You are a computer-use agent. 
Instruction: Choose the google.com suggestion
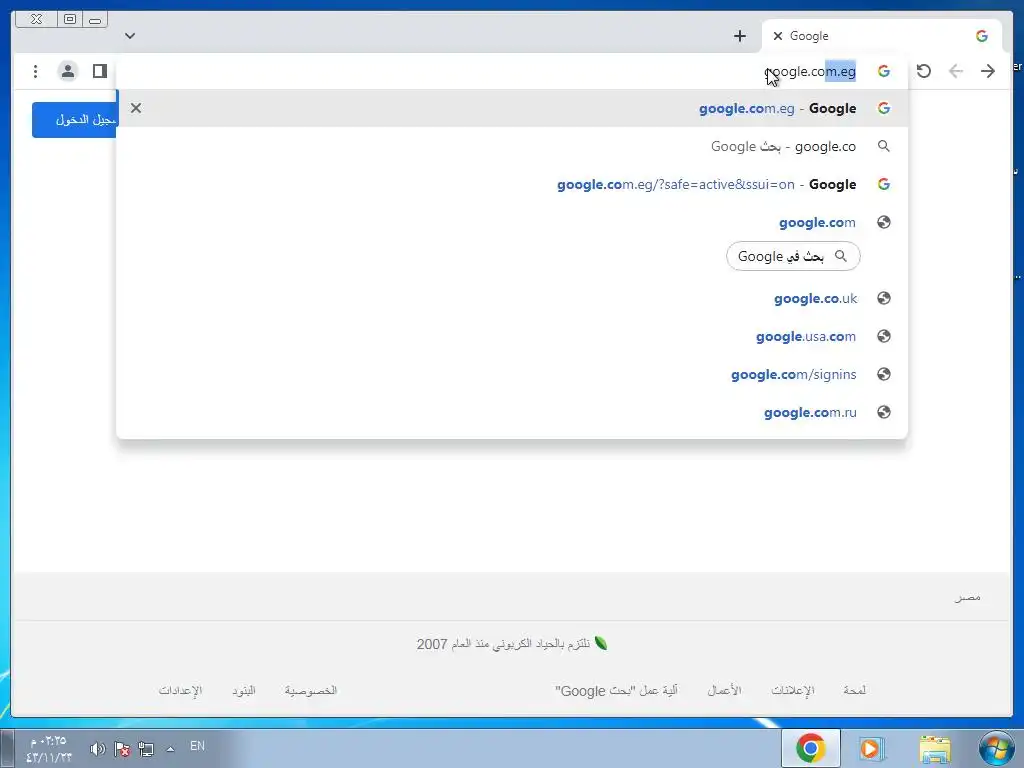point(512,222)
